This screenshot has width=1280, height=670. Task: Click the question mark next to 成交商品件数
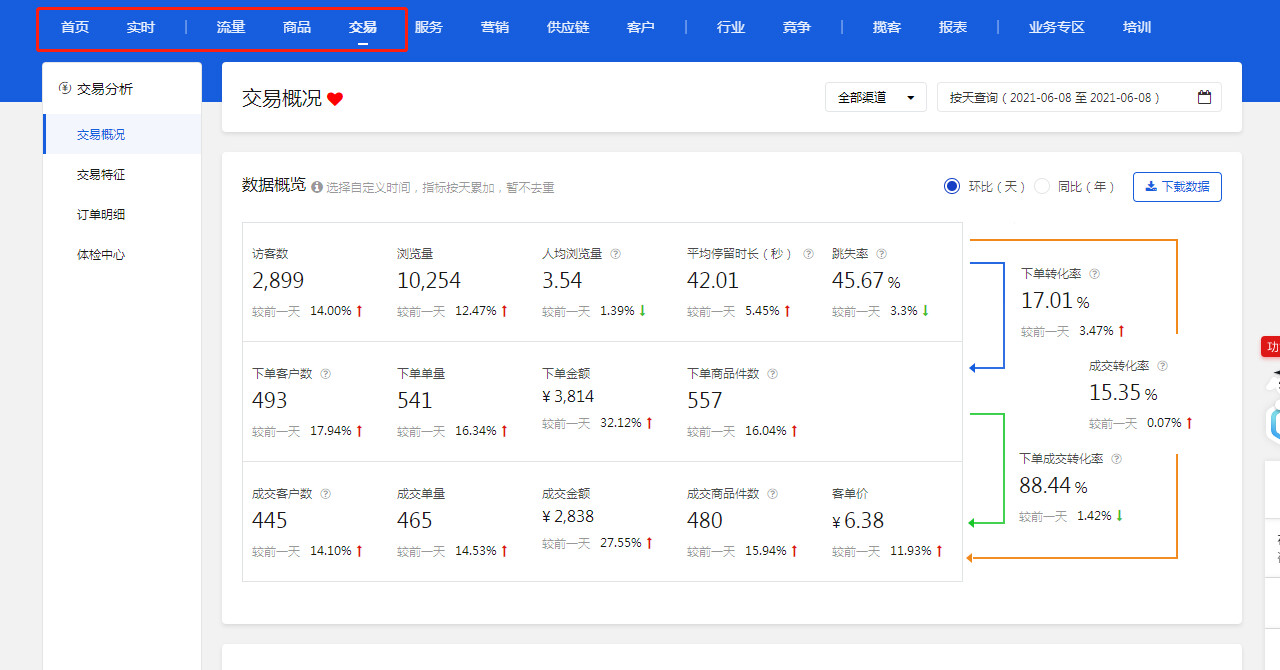click(772, 494)
